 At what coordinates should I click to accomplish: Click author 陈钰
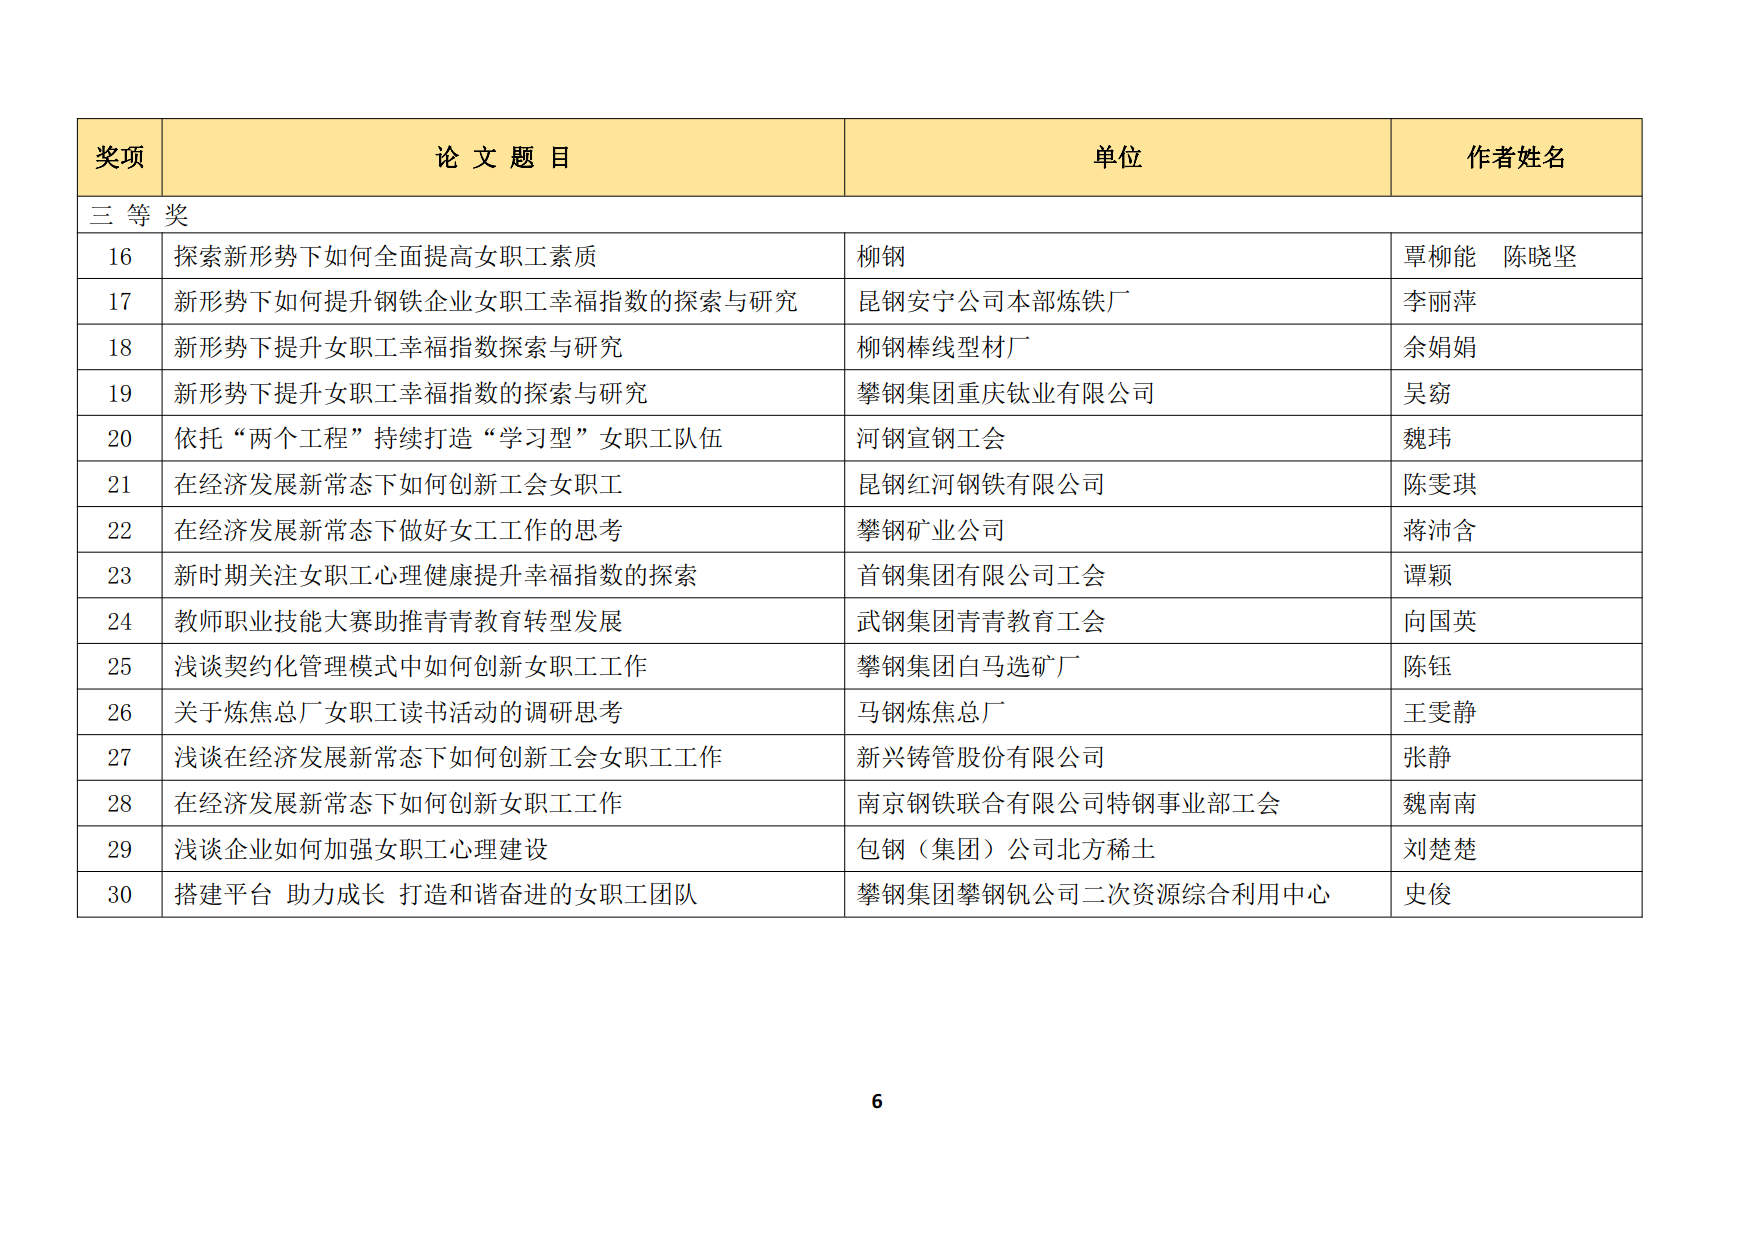(x=1427, y=667)
